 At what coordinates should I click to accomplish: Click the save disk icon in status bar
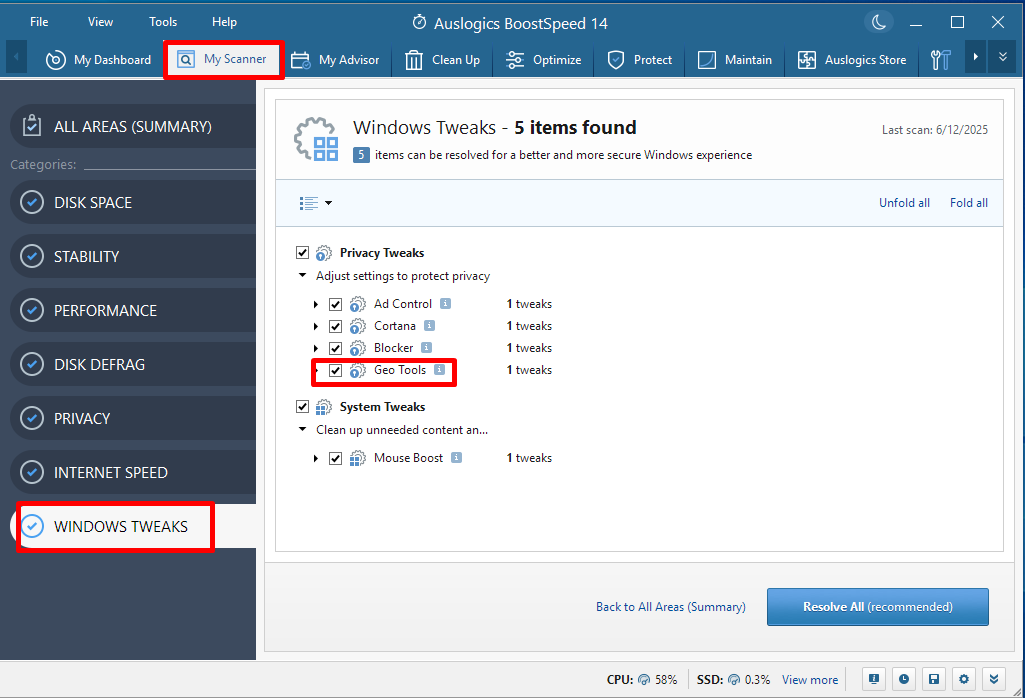click(x=933, y=679)
